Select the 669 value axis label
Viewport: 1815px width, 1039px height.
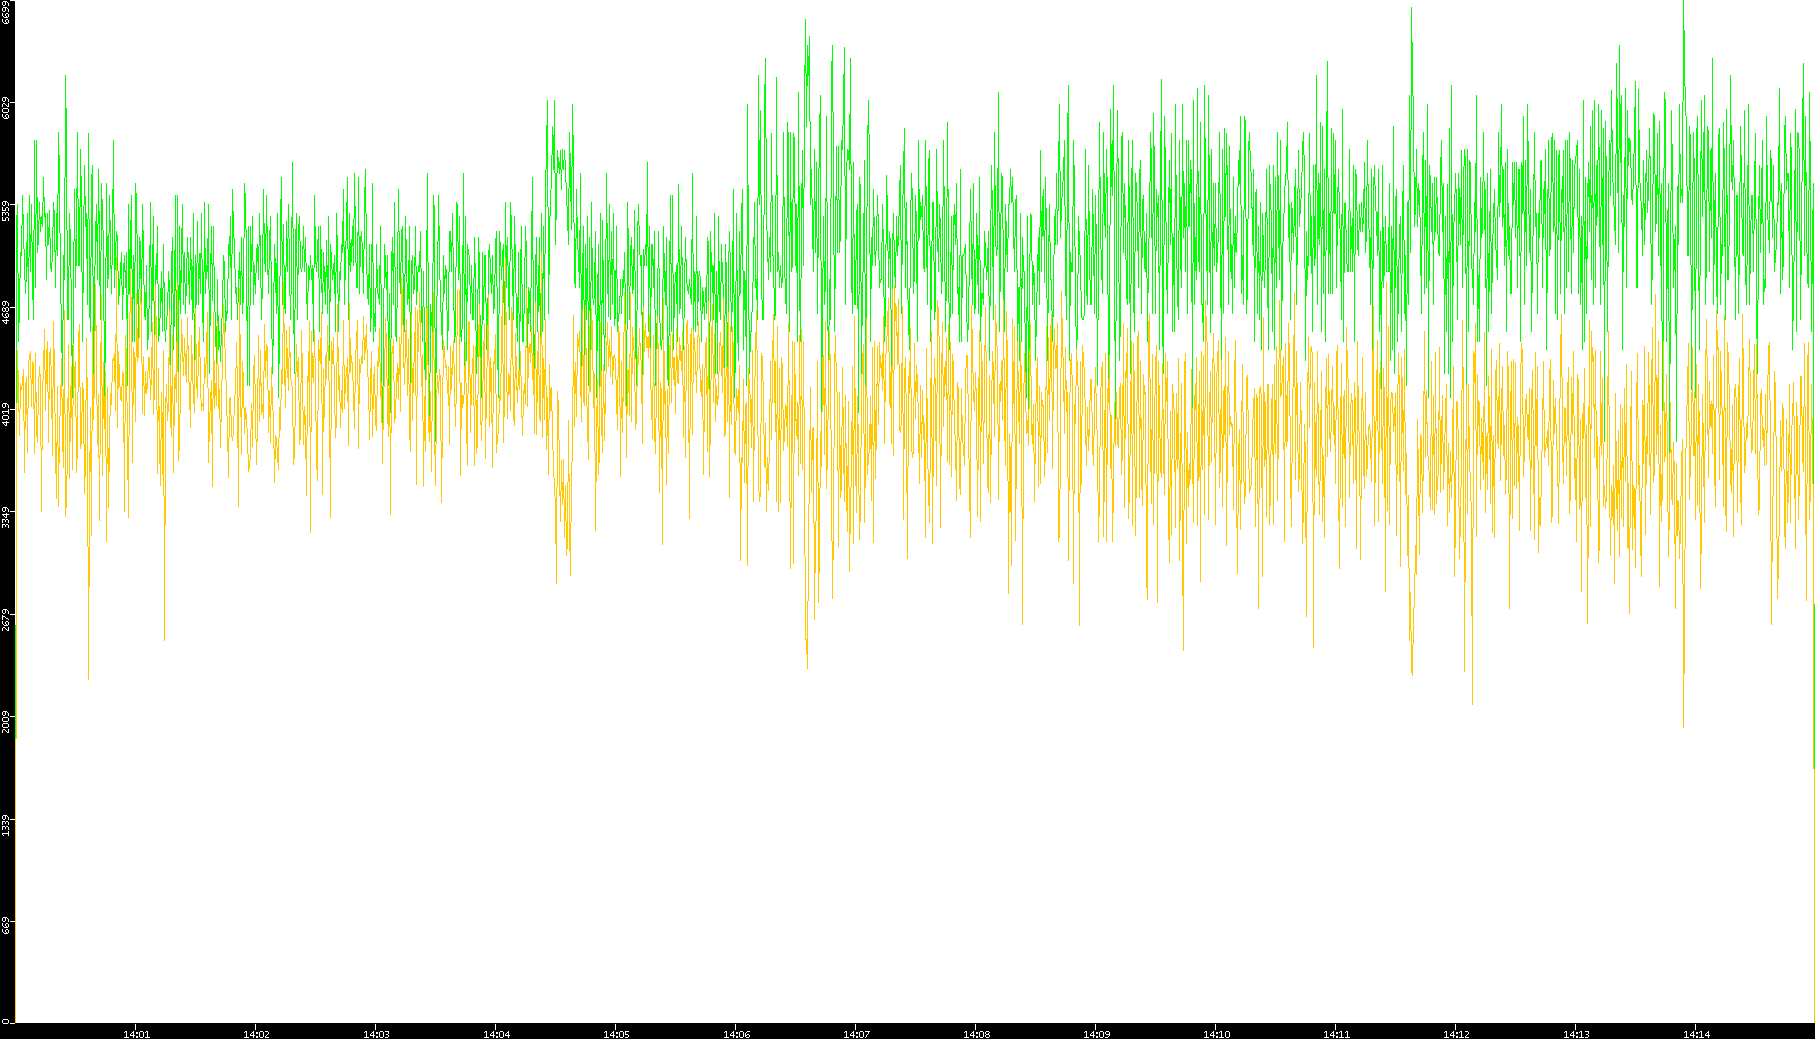[x=6, y=925]
